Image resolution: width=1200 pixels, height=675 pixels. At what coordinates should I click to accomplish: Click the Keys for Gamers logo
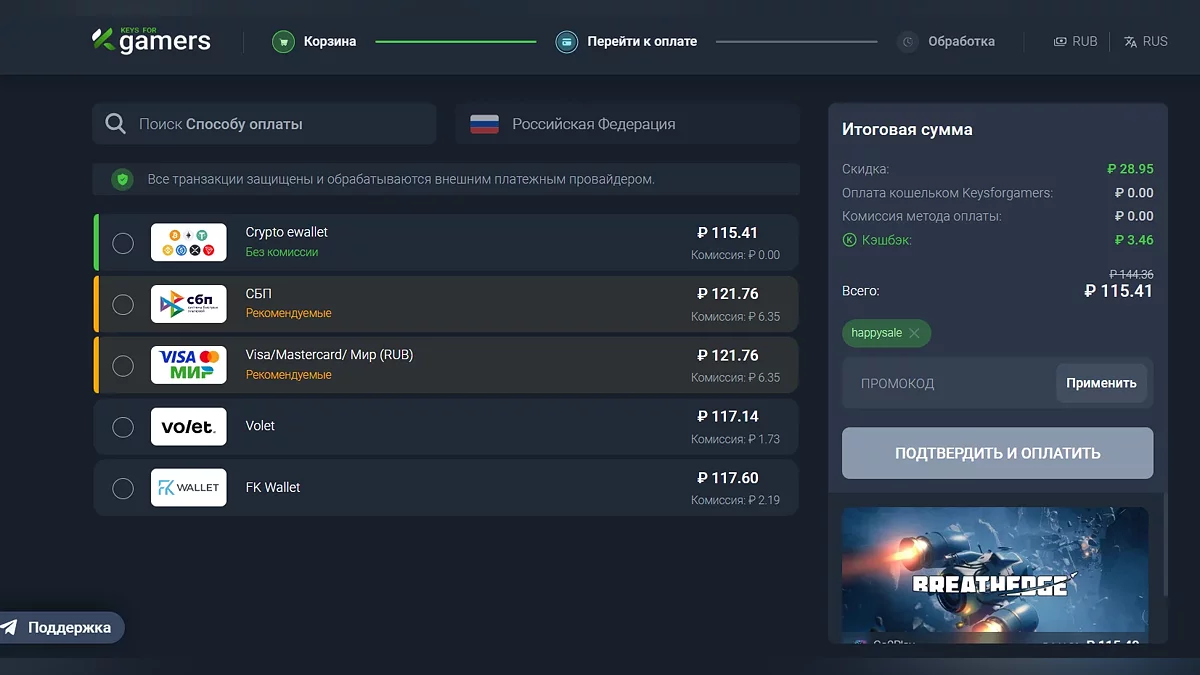[x=151, y=40]
